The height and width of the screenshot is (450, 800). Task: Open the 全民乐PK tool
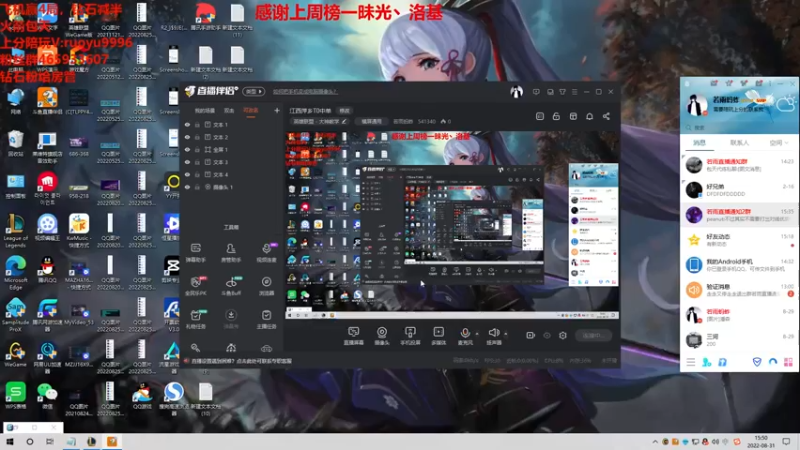[195, 286]
